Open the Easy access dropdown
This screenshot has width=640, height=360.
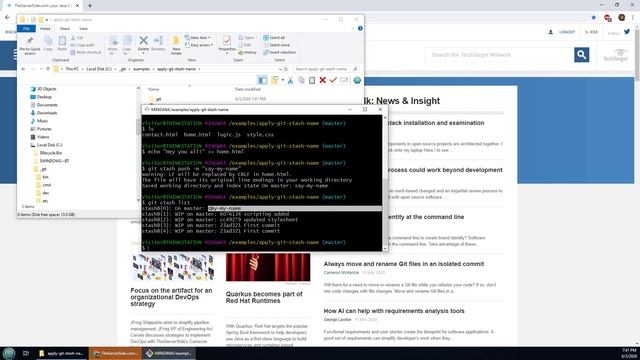pos(199,45)
